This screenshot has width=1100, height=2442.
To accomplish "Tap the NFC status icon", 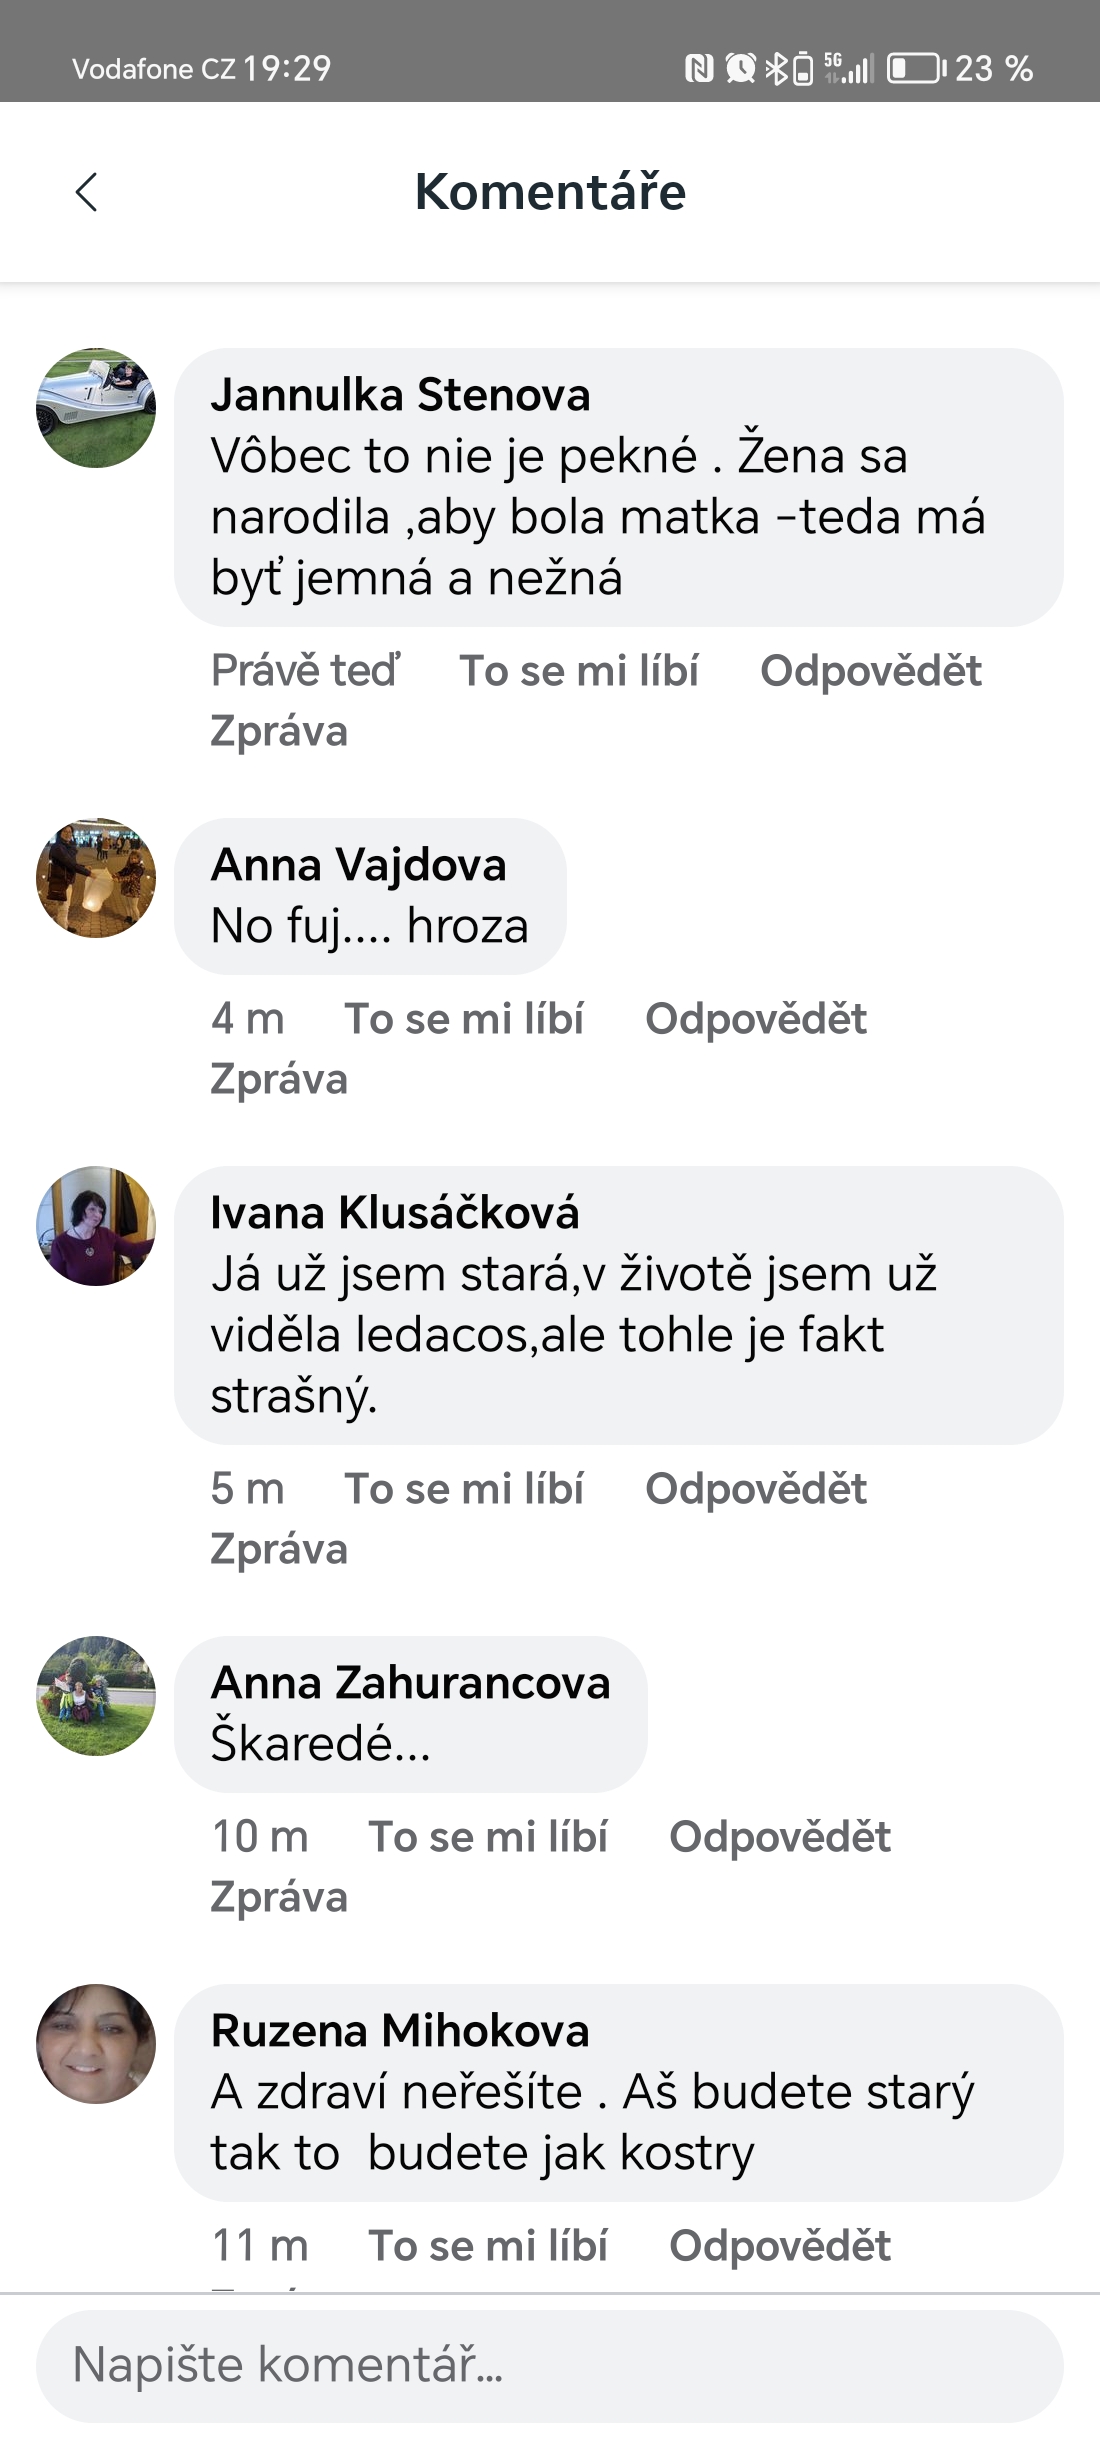I will point(699,68).
